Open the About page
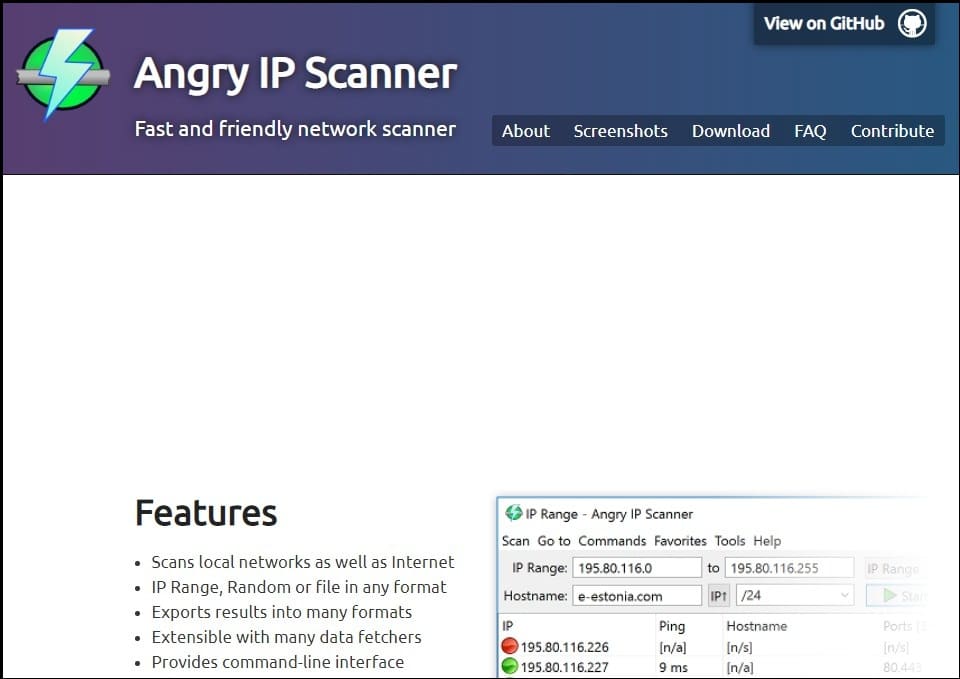 525,131
